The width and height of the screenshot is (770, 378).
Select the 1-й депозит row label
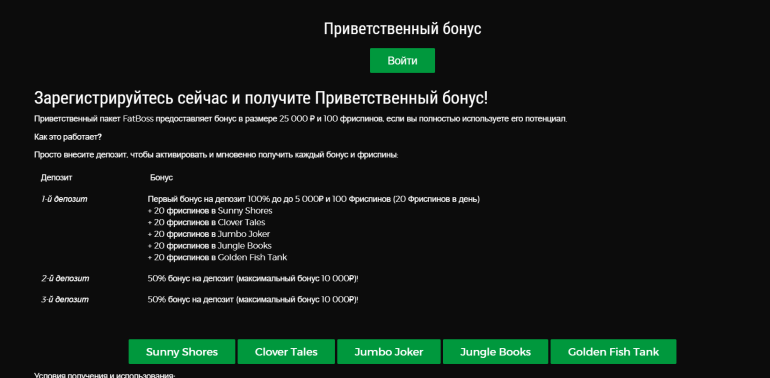(x=64, y=199)
